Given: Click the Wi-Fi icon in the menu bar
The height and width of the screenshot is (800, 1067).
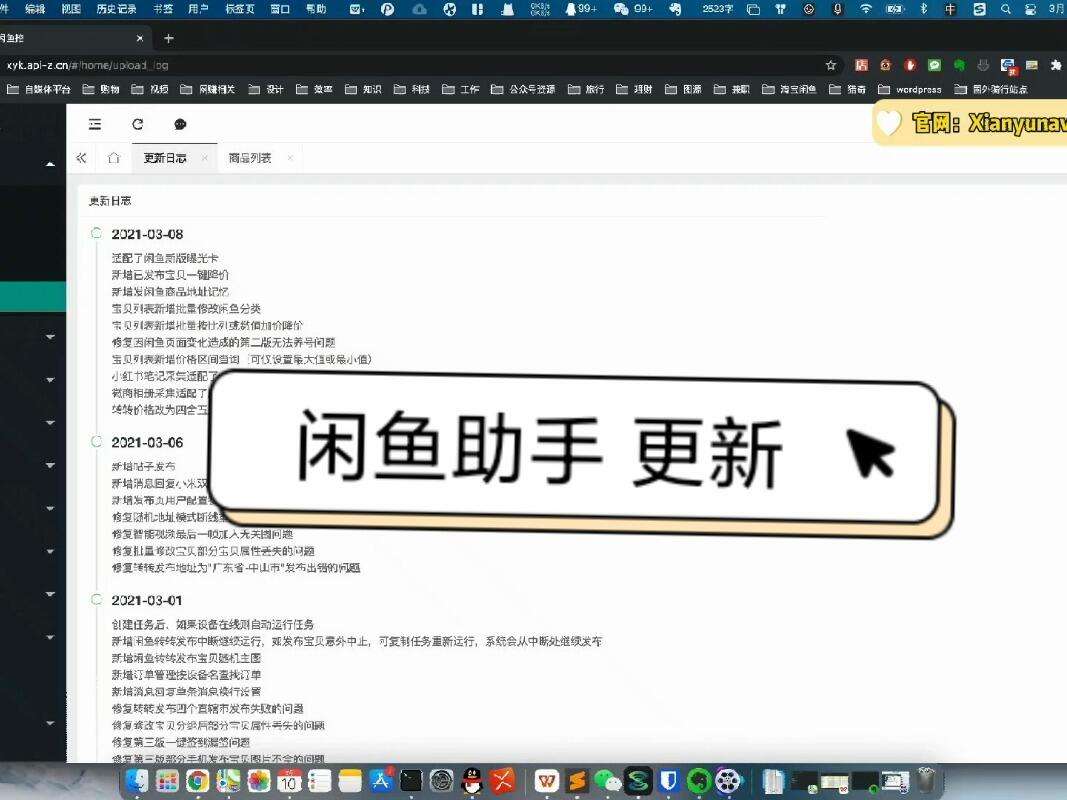Looking at the screenshot, I should 866,9.
